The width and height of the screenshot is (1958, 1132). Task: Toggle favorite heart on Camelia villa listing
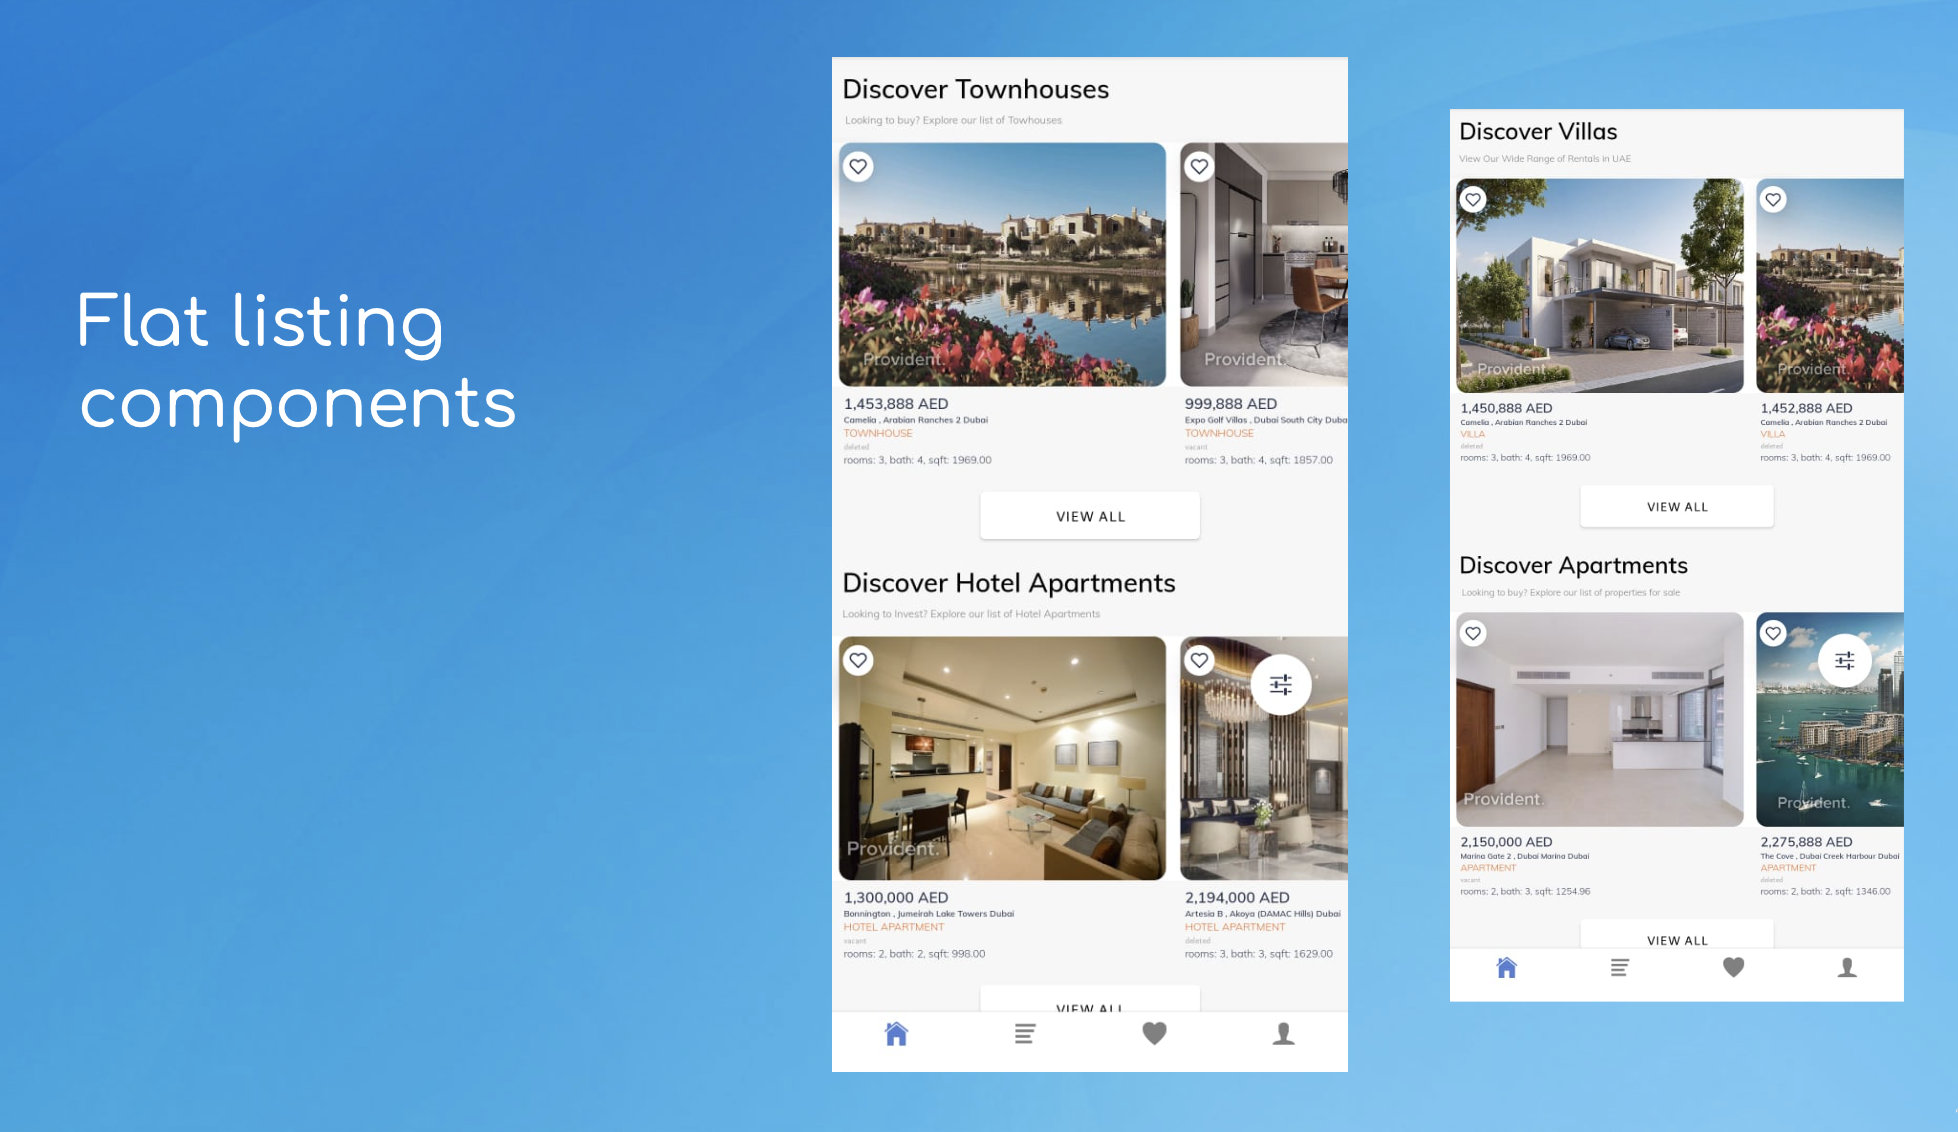point(1473,199)
